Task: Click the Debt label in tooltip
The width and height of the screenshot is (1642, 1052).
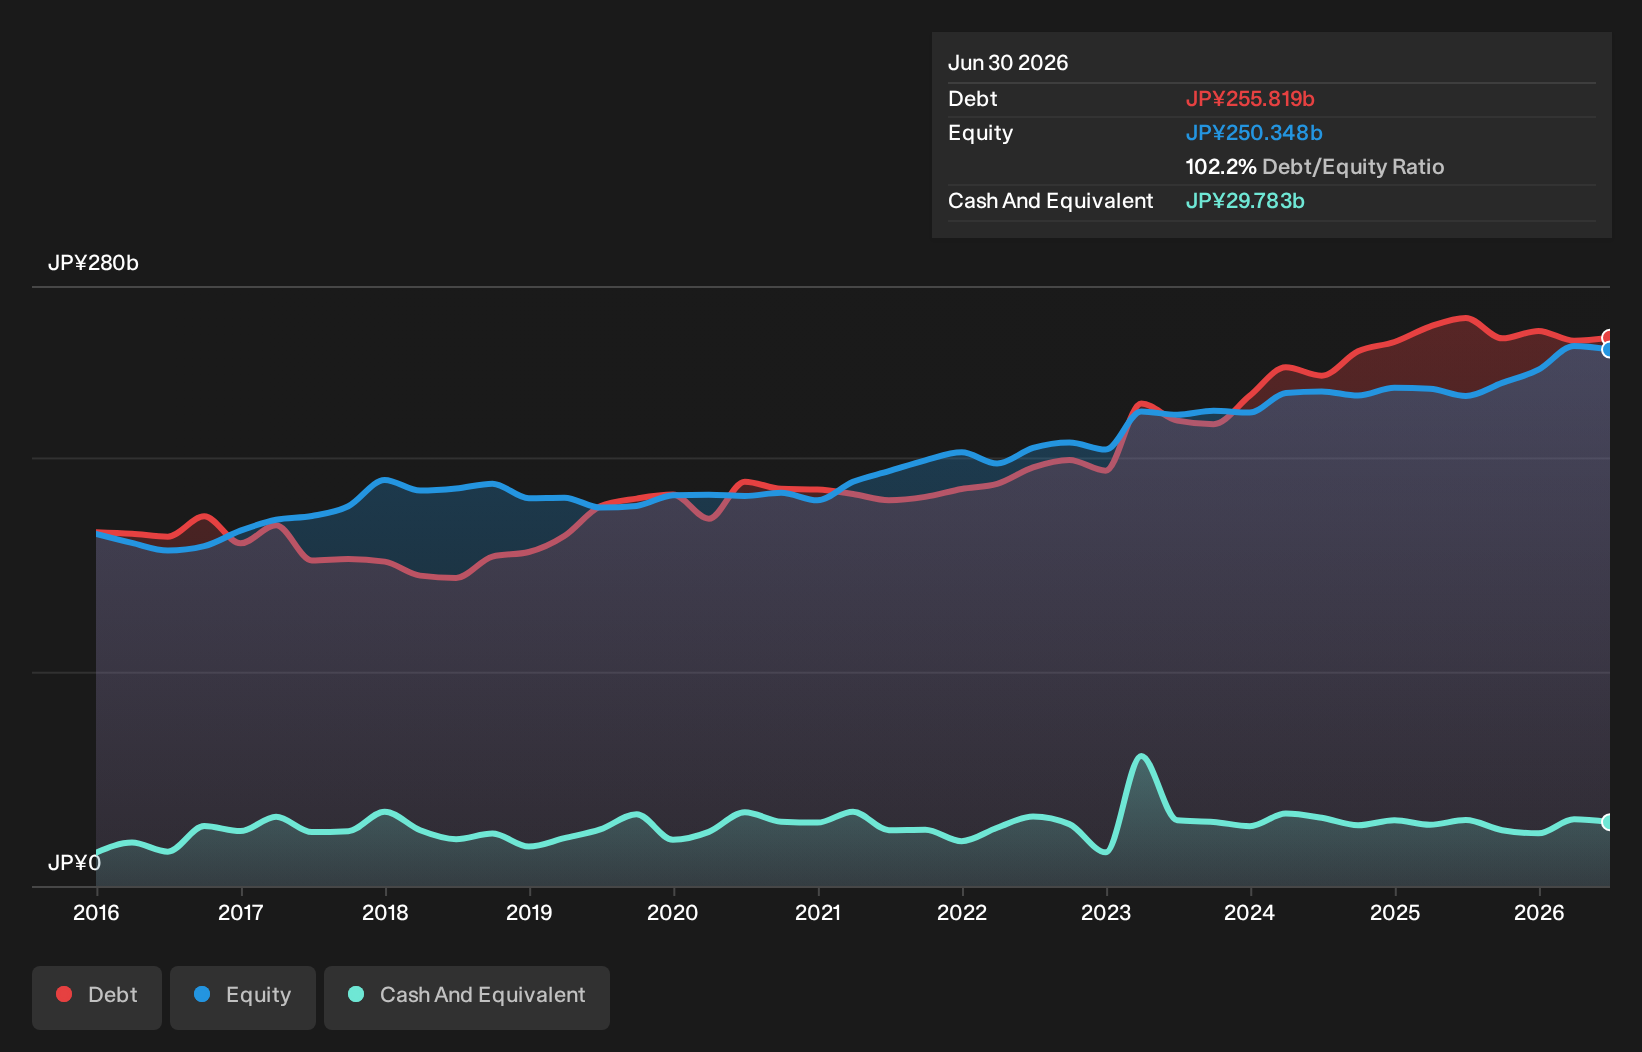Action: [973, 99]
